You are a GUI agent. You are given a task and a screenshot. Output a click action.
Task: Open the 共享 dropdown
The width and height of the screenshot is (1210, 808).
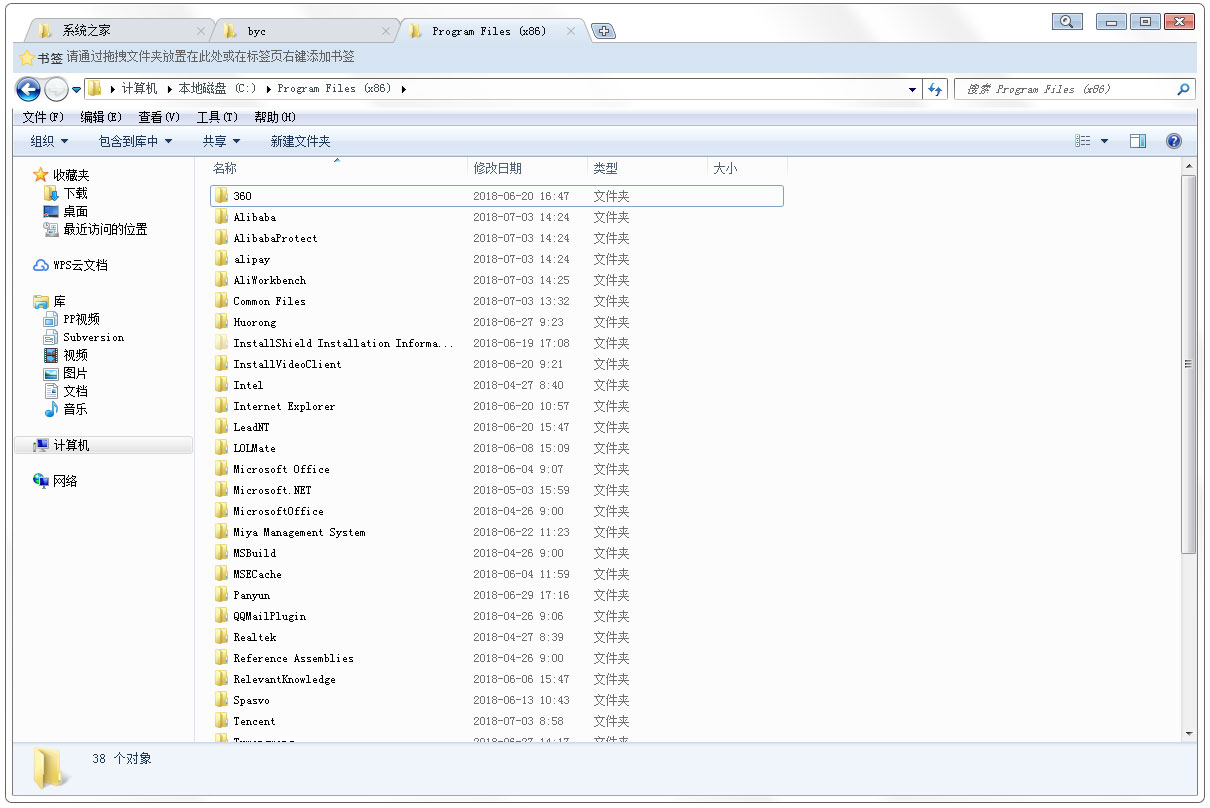tap(222, 141)
